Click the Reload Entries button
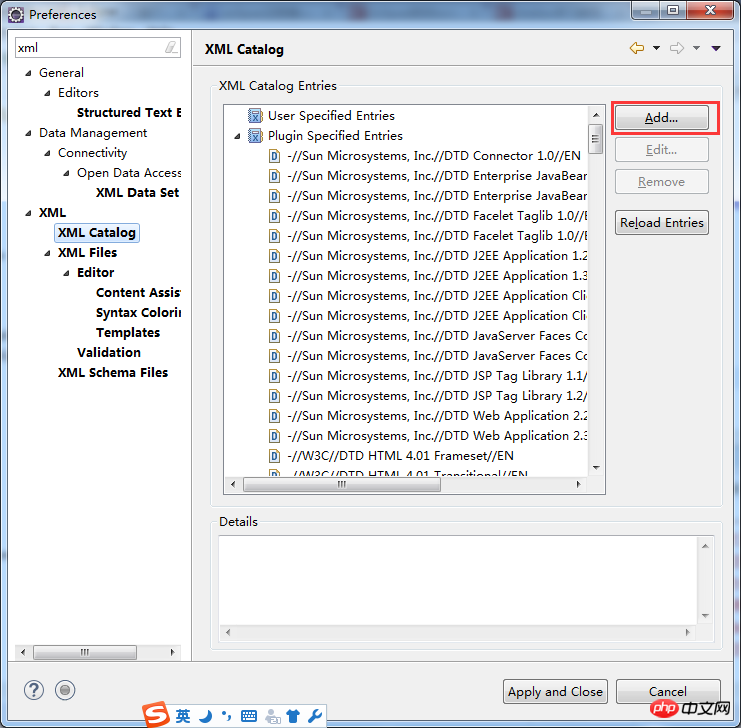Screen dimensions: 741x728 tap(662, 223)
